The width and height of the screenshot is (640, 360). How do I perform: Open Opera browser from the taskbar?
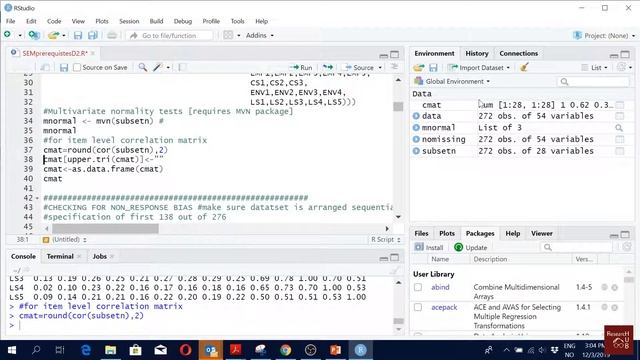point(185,350)
